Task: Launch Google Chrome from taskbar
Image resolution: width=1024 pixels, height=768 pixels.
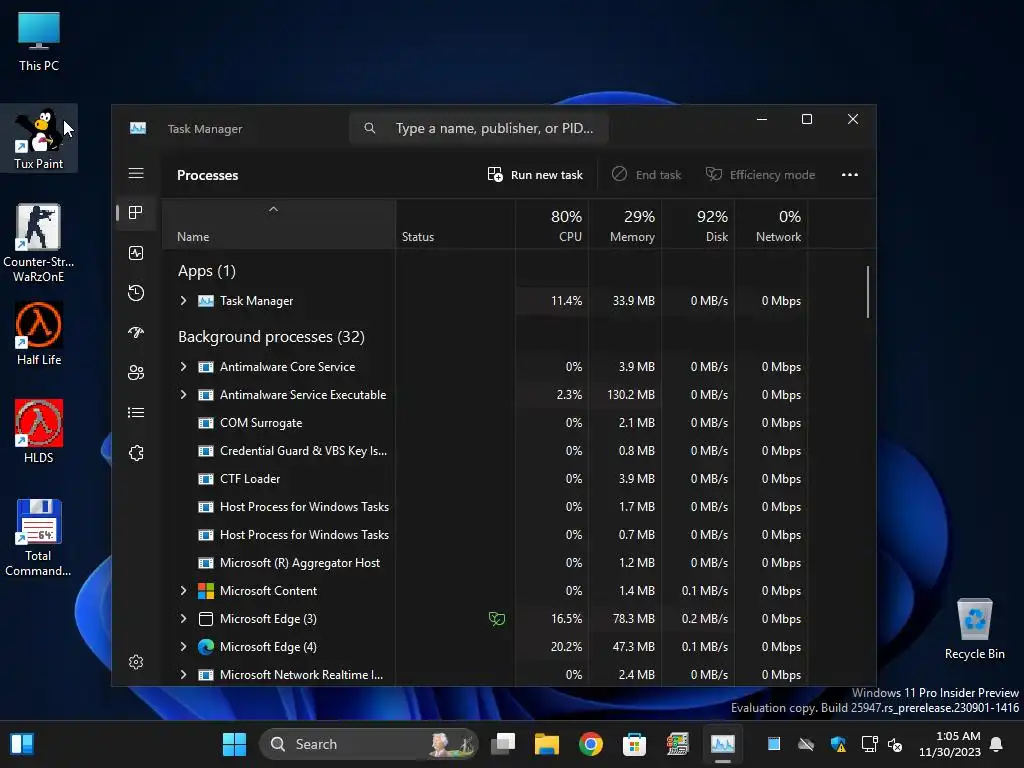Action: (x=590, y=744)
